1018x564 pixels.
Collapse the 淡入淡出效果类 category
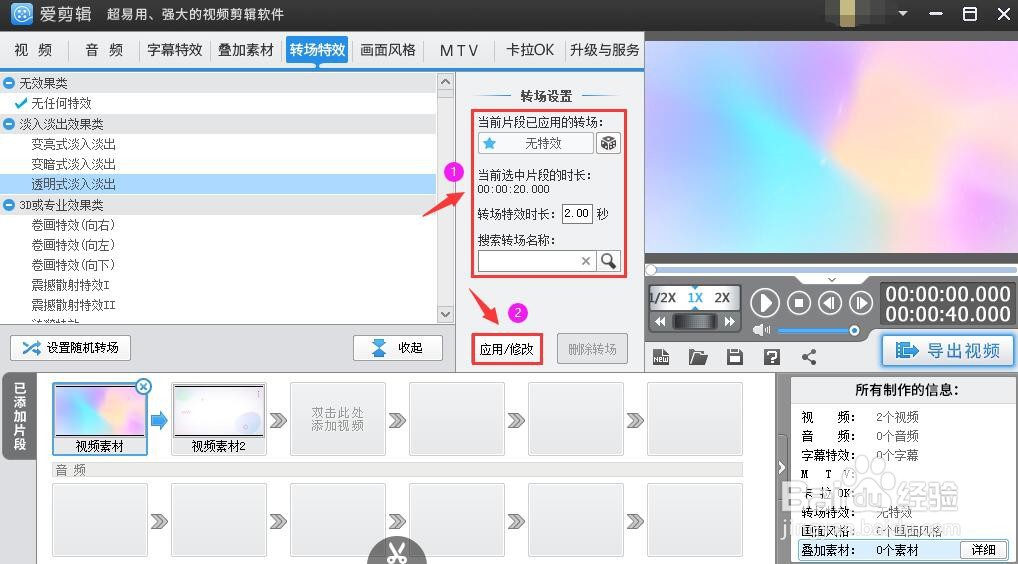[8, 123]
